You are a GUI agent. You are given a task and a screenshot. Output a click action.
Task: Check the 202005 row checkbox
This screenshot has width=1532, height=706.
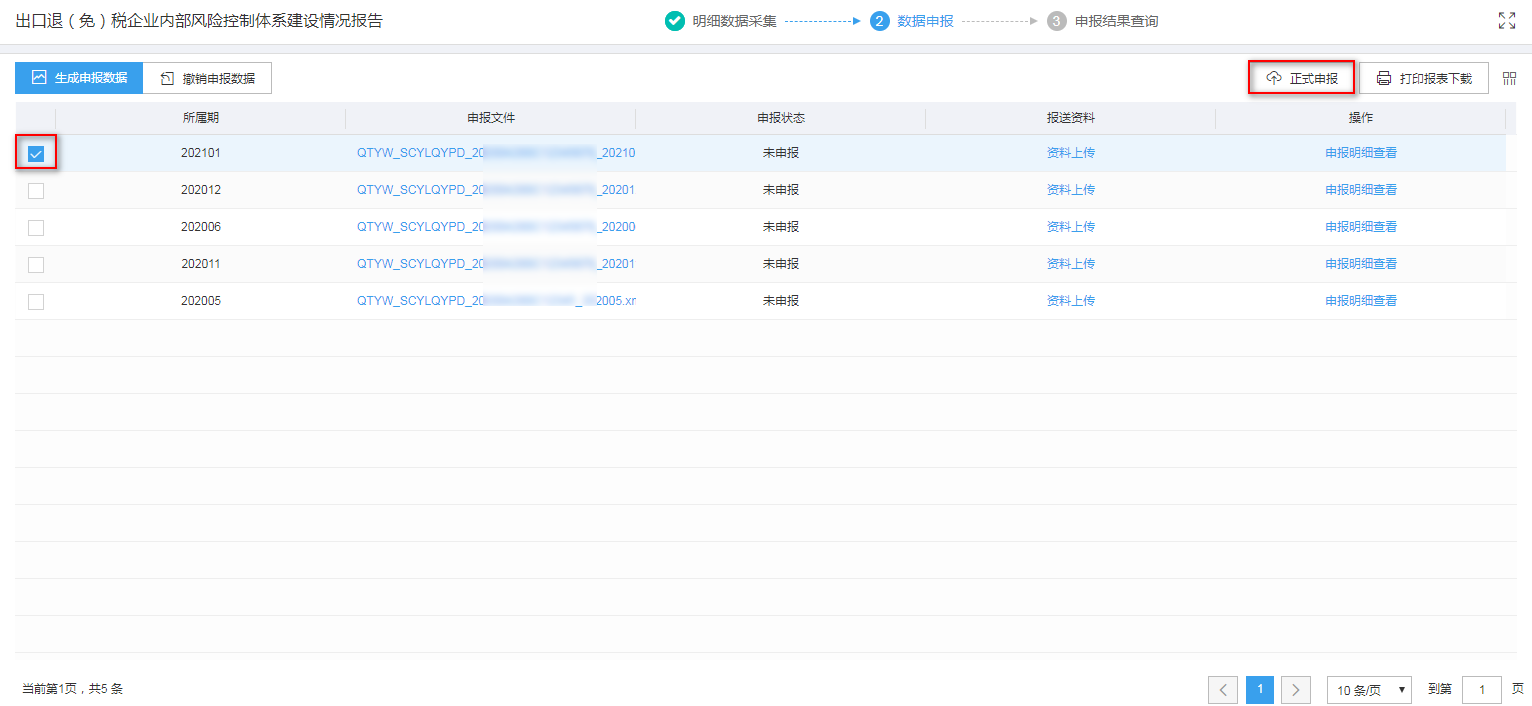(36, 302)
